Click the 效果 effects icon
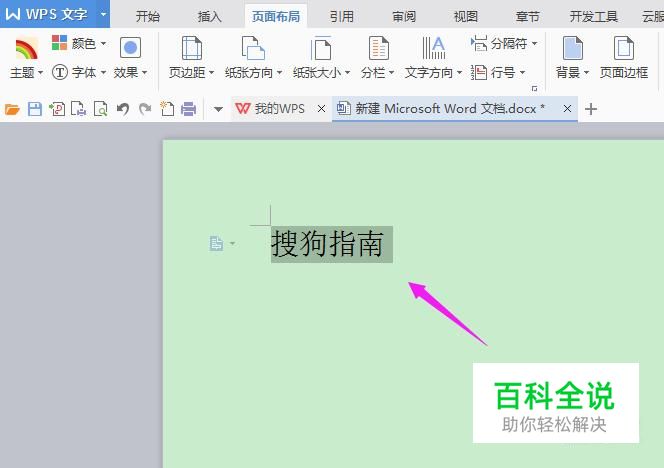 tap(130, 47)
